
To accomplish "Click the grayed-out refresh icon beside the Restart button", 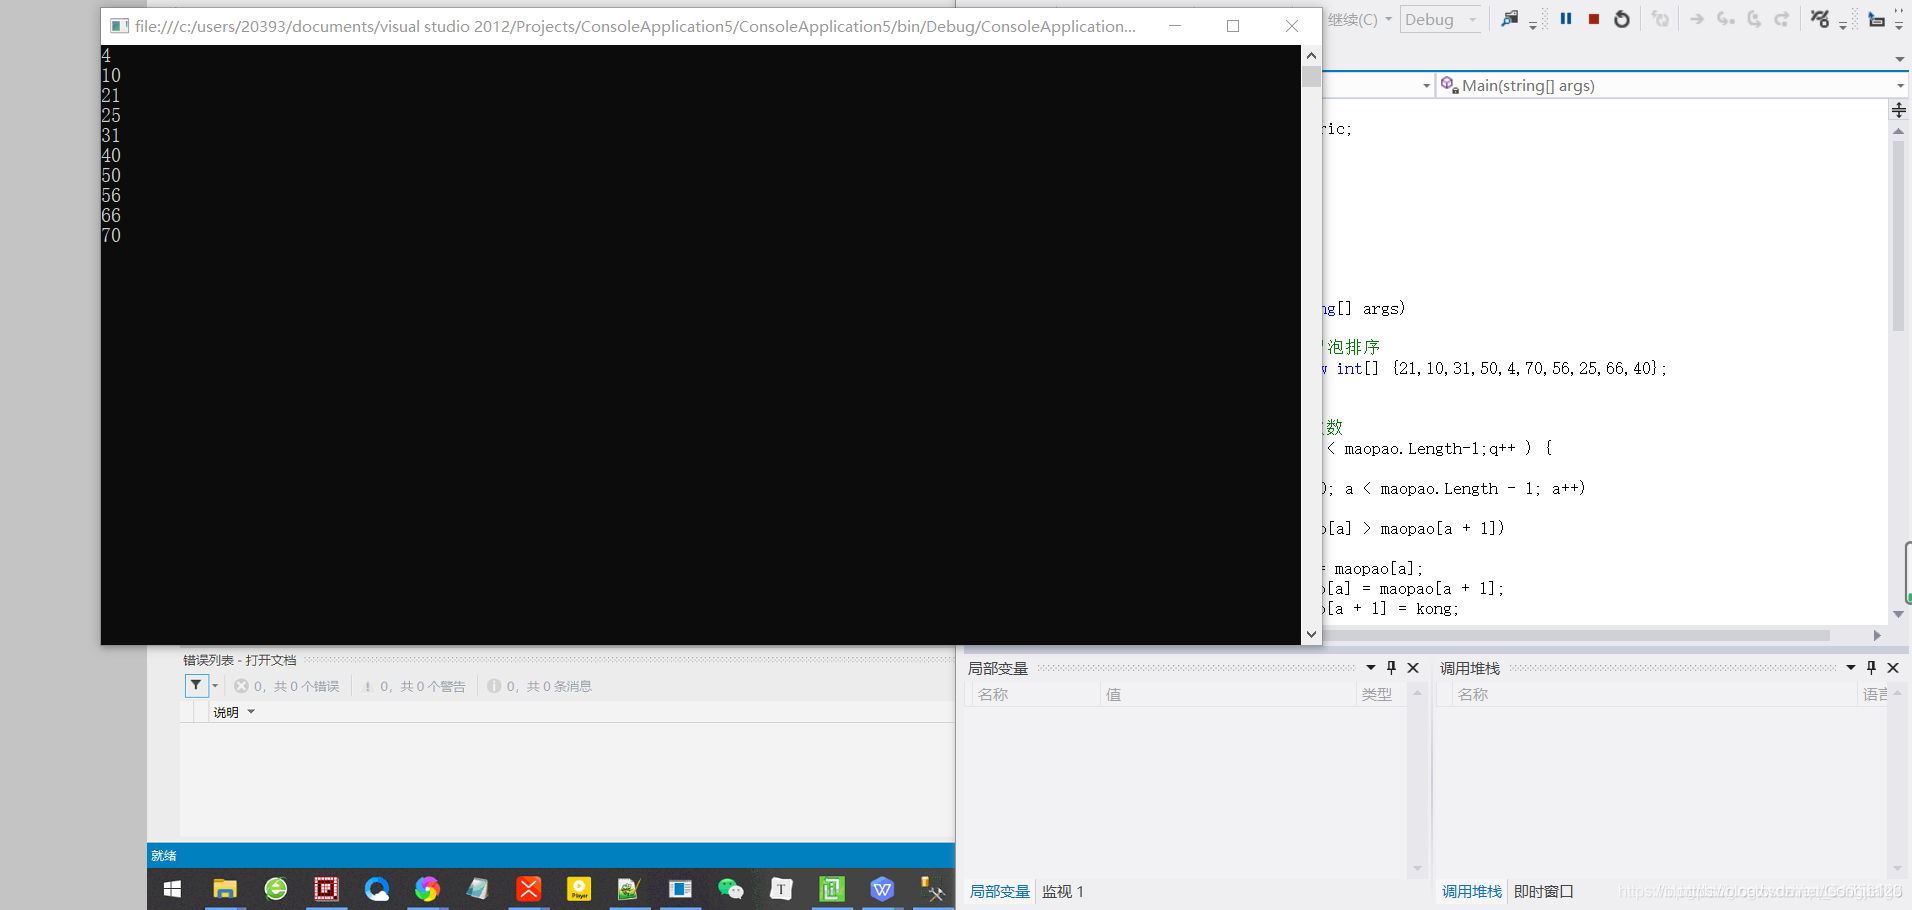I will [x=1660, y=19].
